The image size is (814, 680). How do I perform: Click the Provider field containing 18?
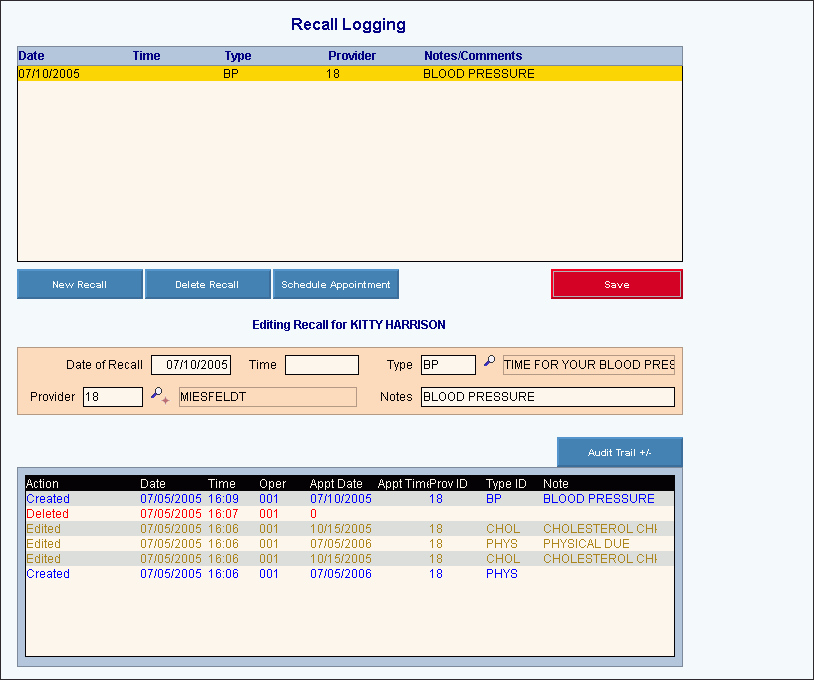(112, 397)
